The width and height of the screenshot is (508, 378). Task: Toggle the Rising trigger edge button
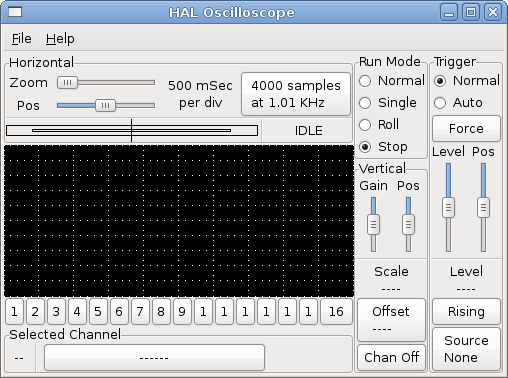(x=466, y=312)
